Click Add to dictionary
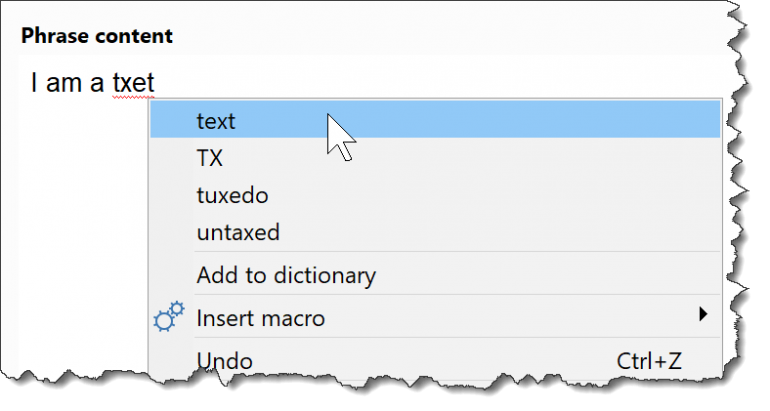This screenshot has height=411, width=770. [435, 274]
